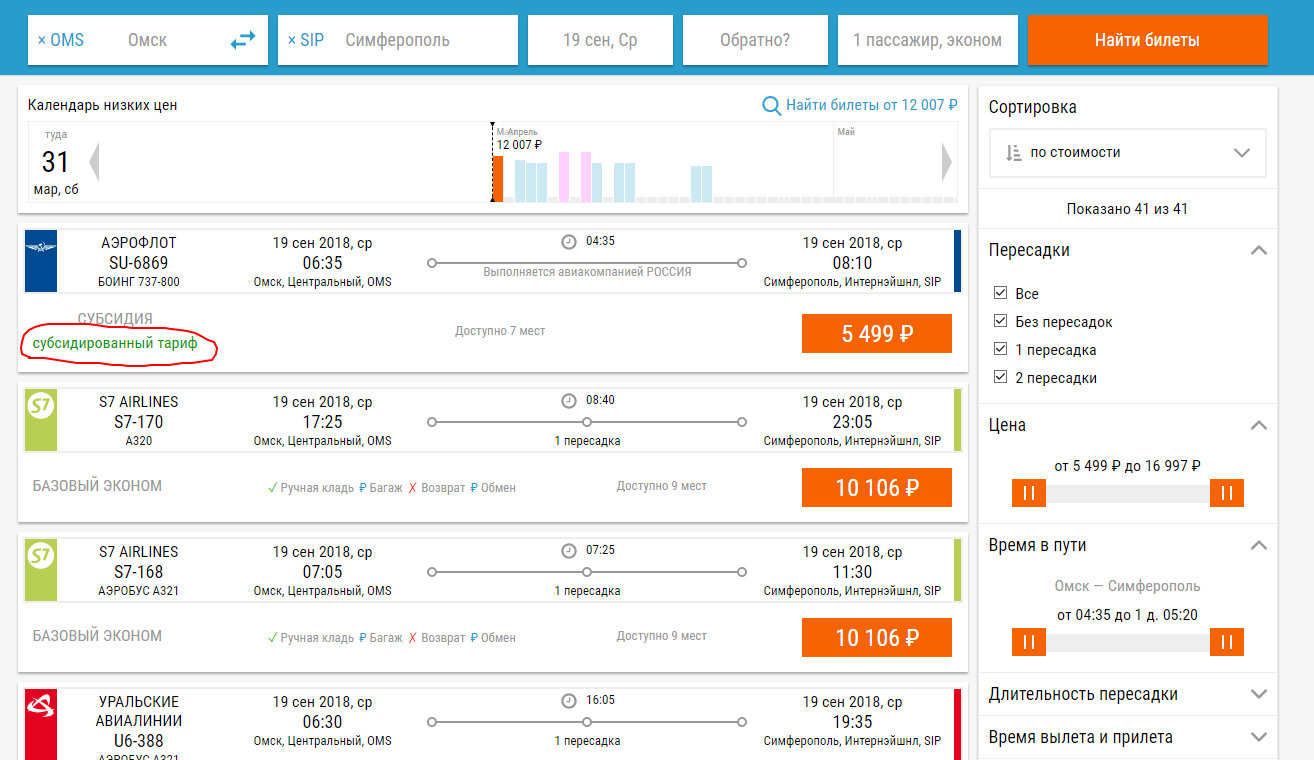Click the clock icon next to 07:25 duration

[569, 550]
